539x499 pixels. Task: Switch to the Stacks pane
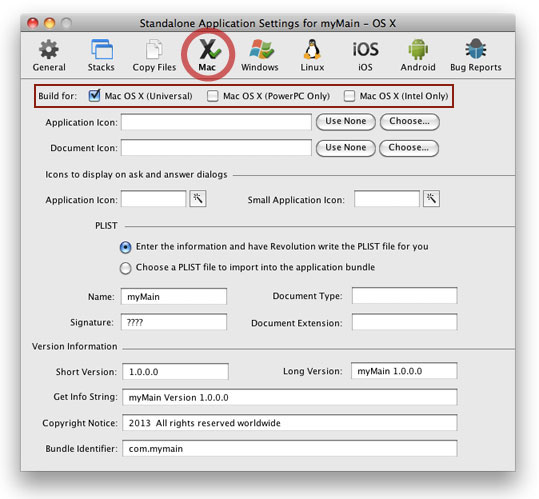tap(101, 56)
